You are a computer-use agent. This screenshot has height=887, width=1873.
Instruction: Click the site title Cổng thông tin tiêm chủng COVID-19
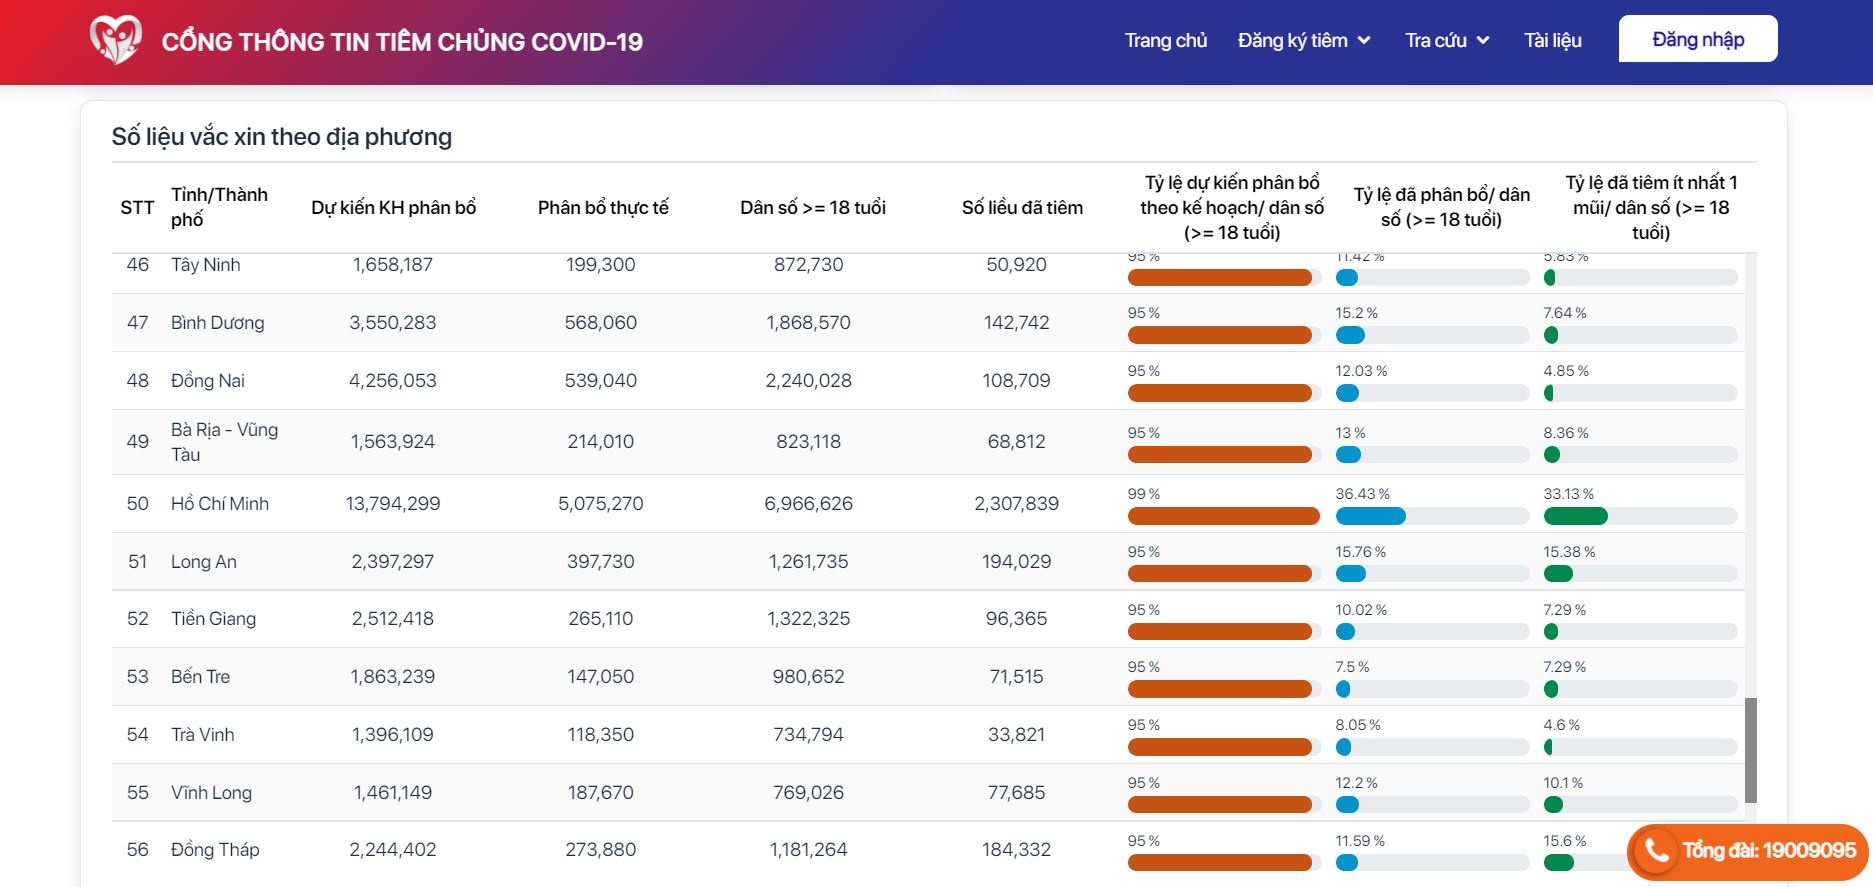click(402, 42)
